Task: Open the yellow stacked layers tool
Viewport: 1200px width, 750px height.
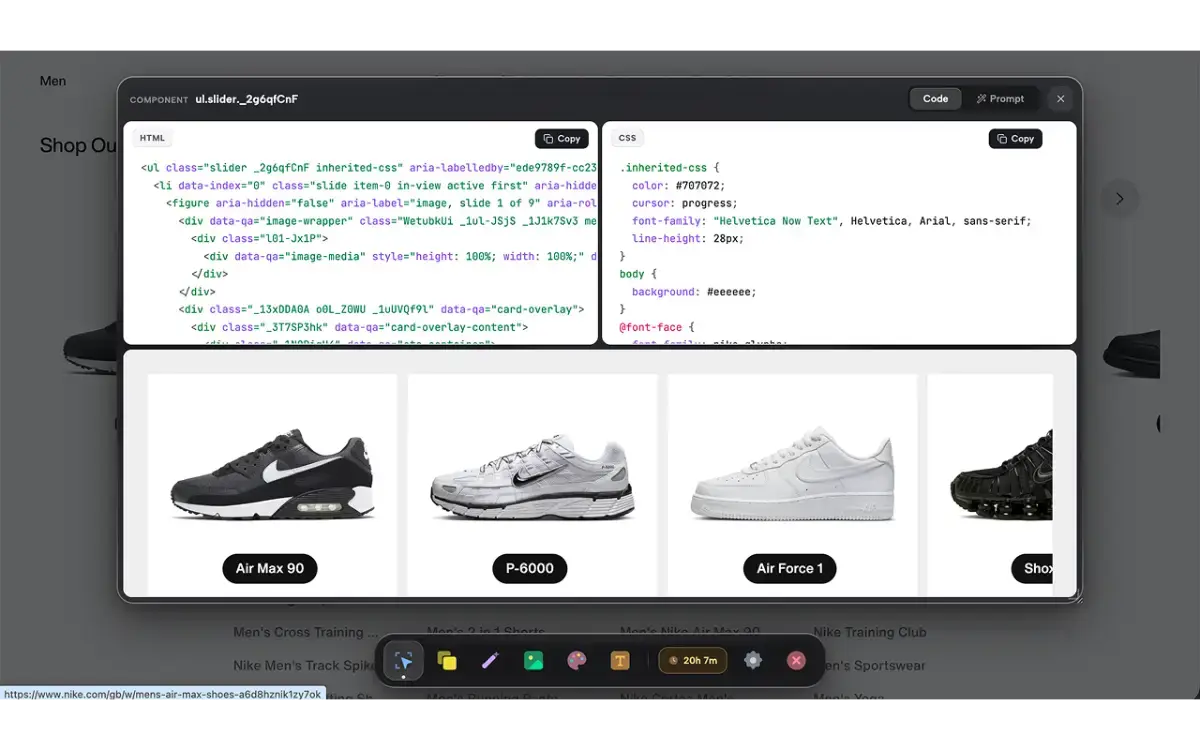Action: click(447, 661)
